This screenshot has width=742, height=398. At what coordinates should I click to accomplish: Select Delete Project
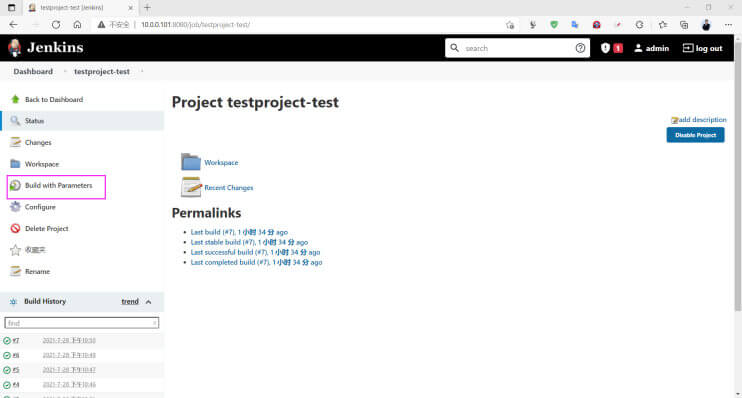pos(46,229)
